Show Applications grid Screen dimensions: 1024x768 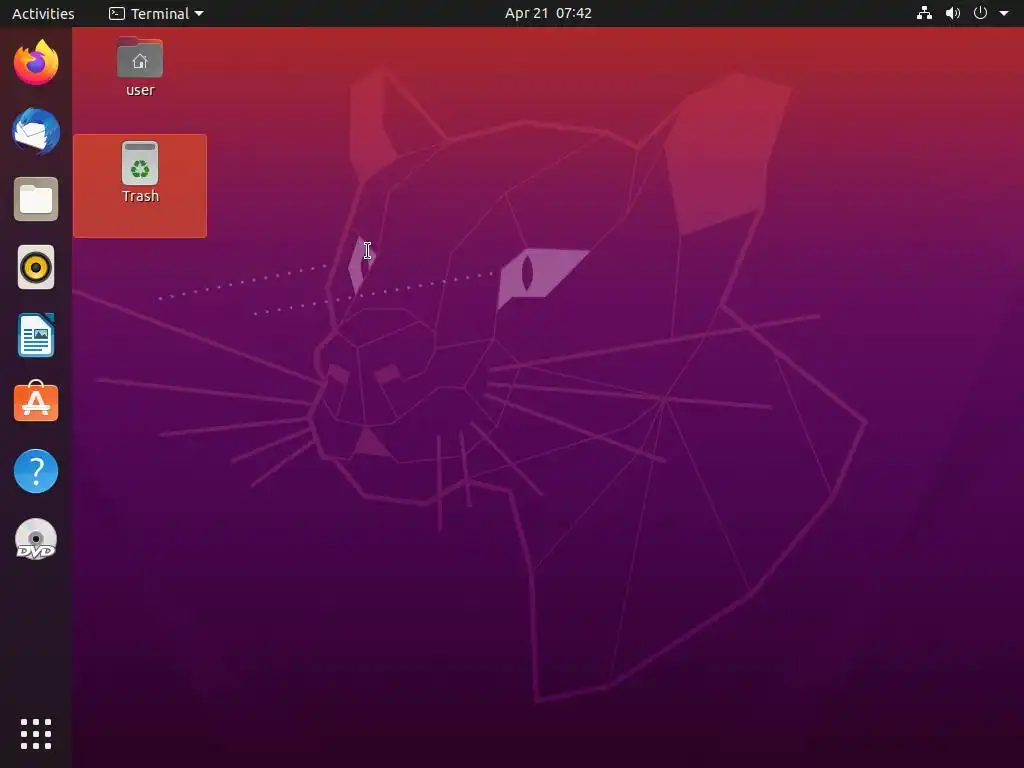(36, 734)
